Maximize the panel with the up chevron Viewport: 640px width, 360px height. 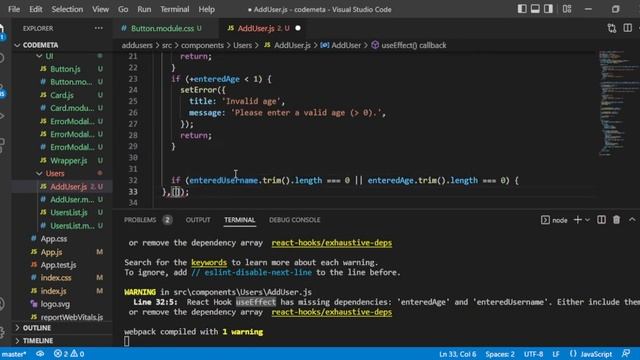pos(632,220)
